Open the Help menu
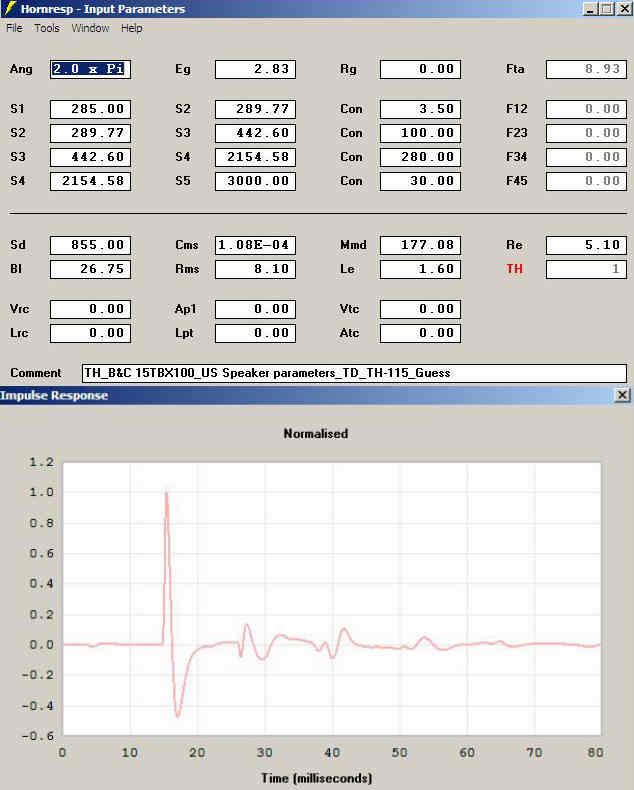Screen dimensions: 634x790 coord(132,28)
